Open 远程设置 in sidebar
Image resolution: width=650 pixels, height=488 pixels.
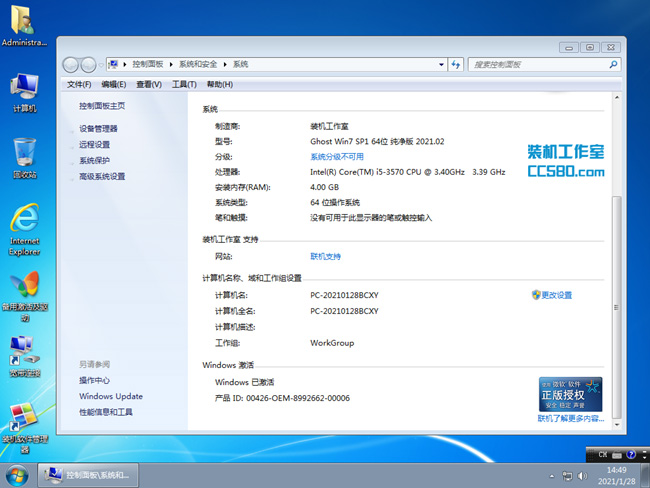(x=95, y=145)
